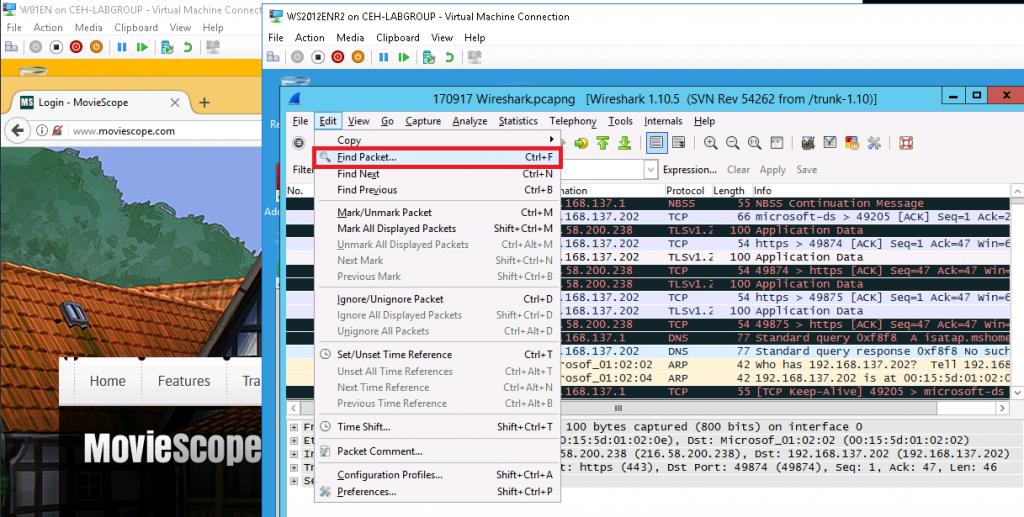Open the Wireshark filter field dropdown arrow
The width and height of the screenshot is (1024, 517).
[x=650, y=170]
